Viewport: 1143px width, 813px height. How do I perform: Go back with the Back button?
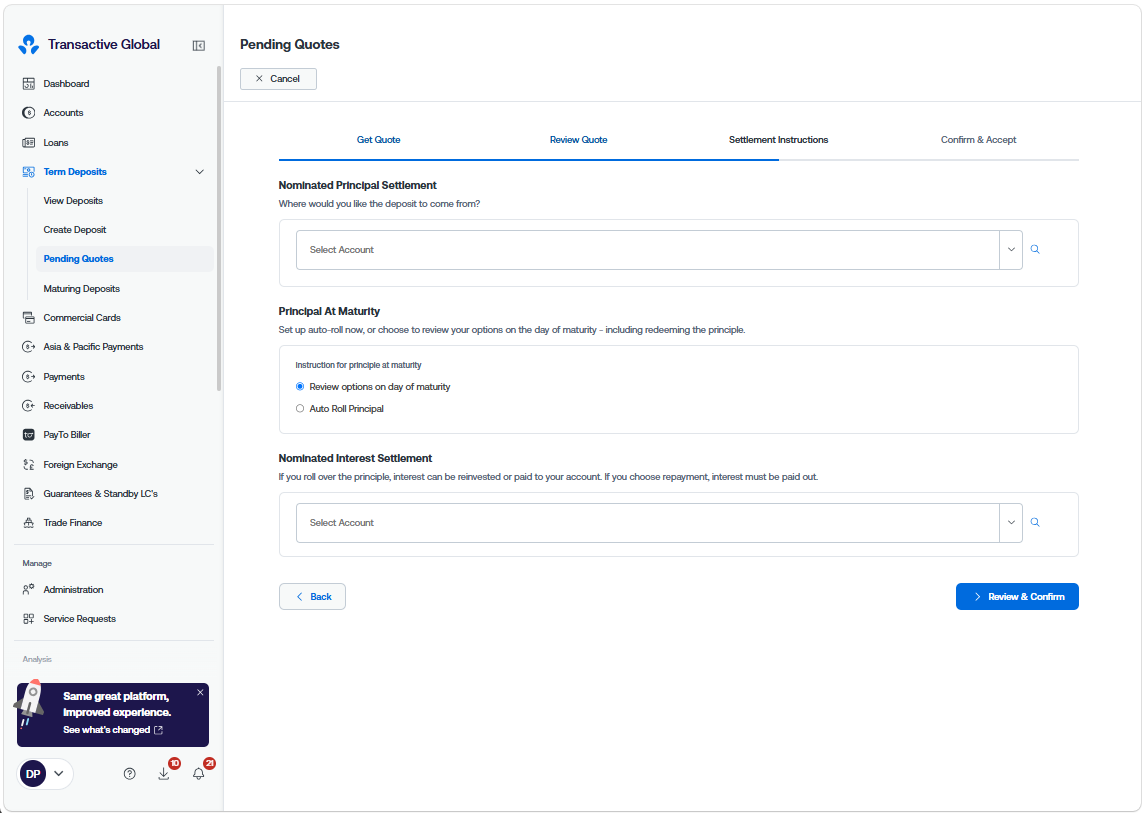(312, 596)
